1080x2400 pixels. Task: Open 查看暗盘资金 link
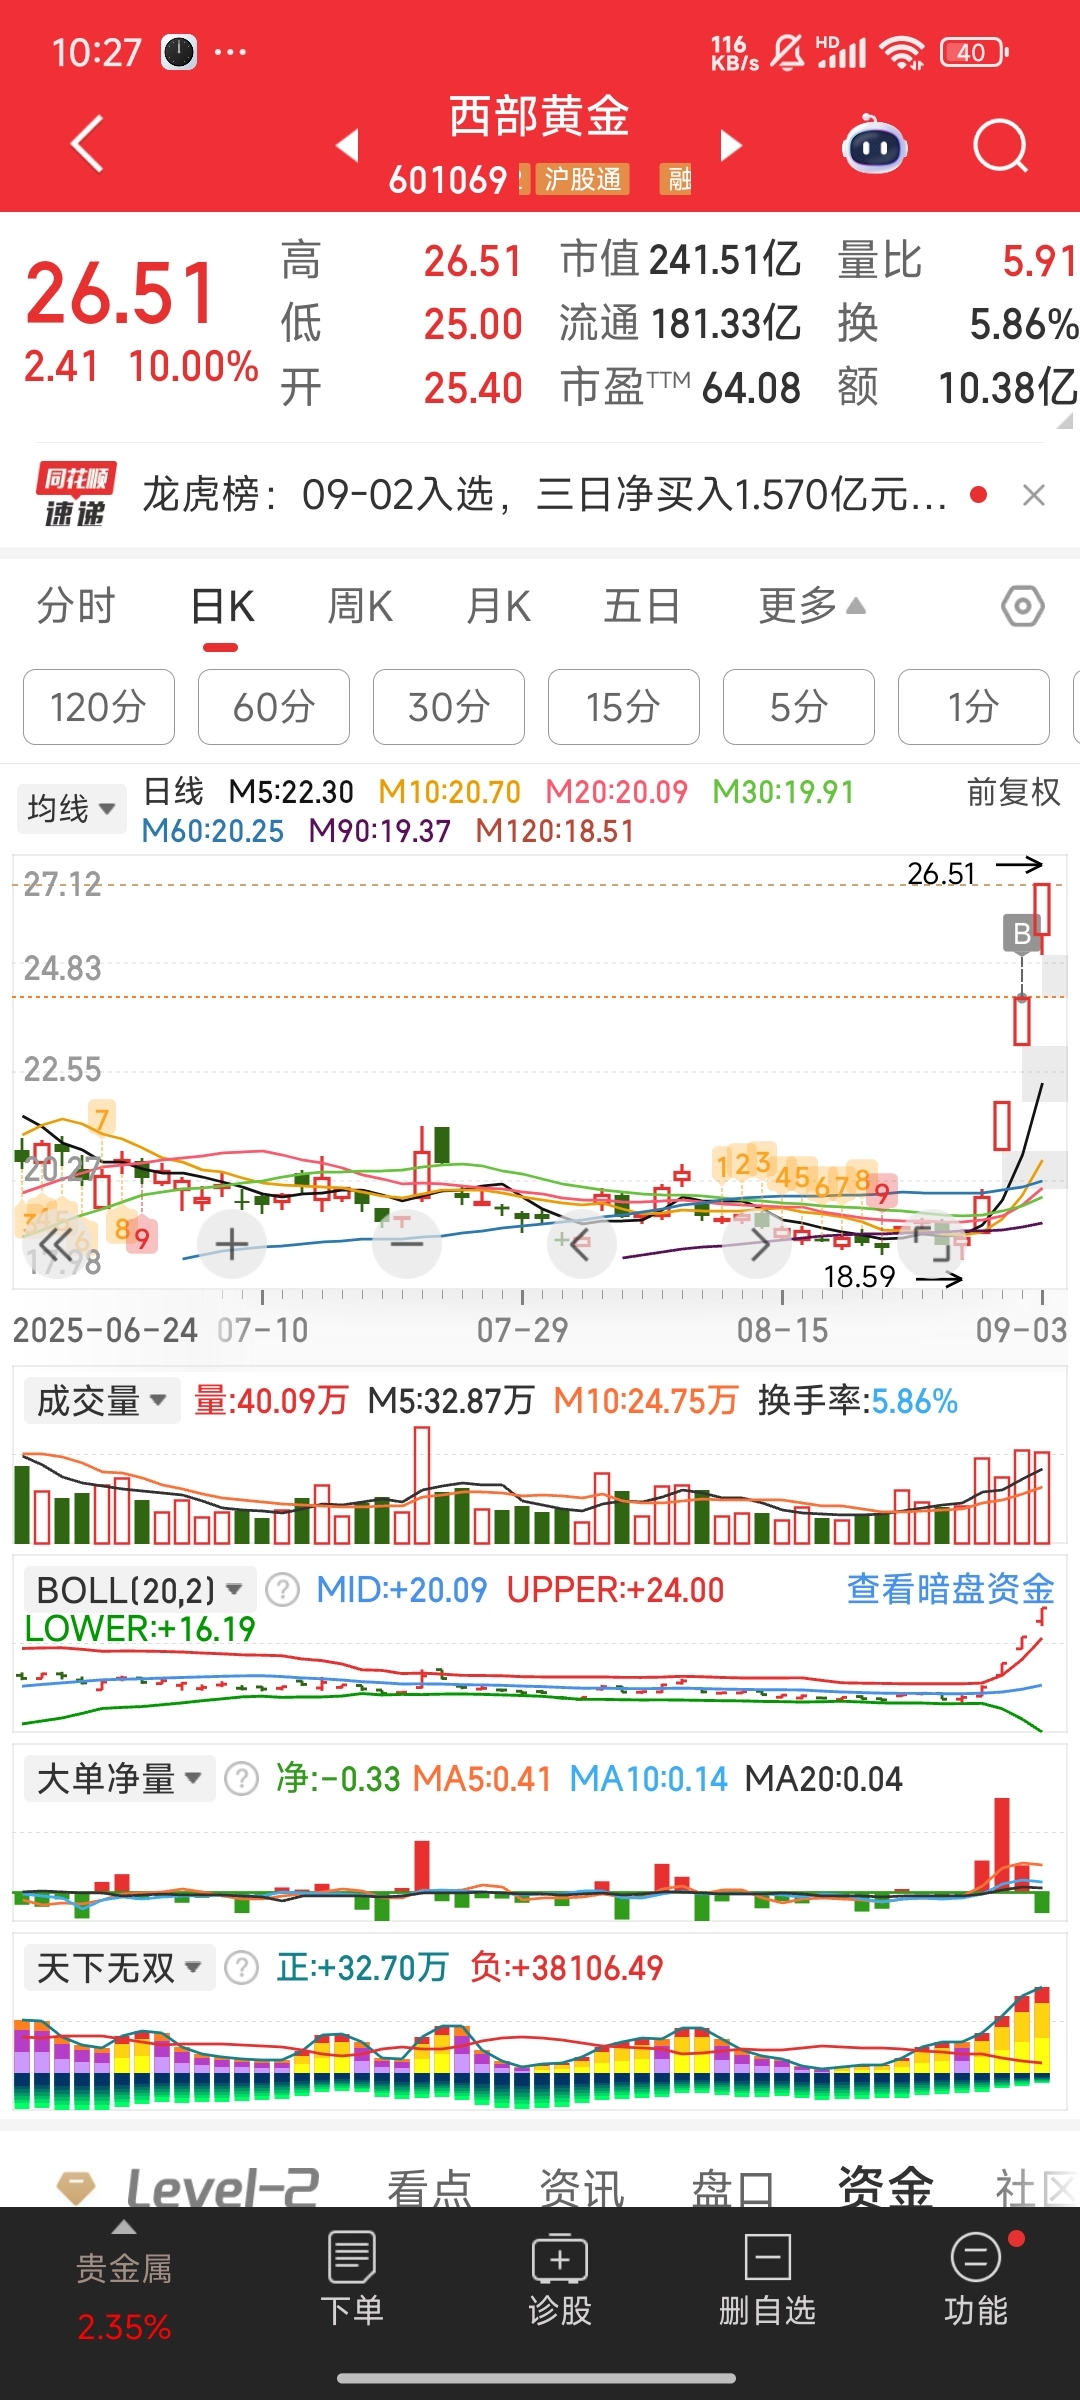(951, 1589)
